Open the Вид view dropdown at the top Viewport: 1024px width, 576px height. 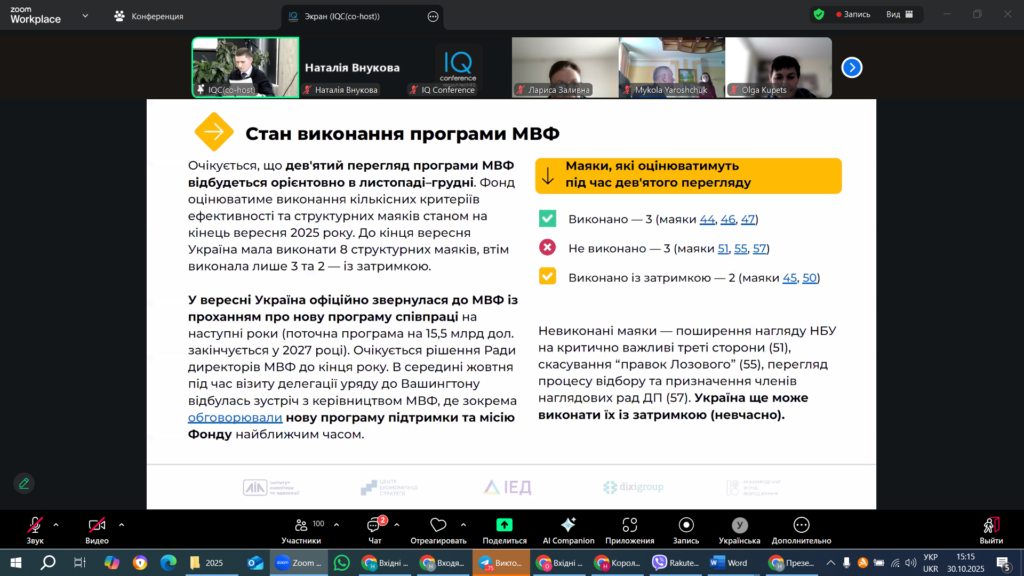coord(898,15)
